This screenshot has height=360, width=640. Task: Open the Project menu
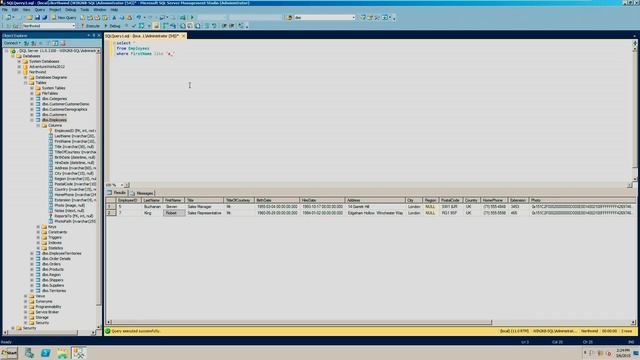(55, 9)
